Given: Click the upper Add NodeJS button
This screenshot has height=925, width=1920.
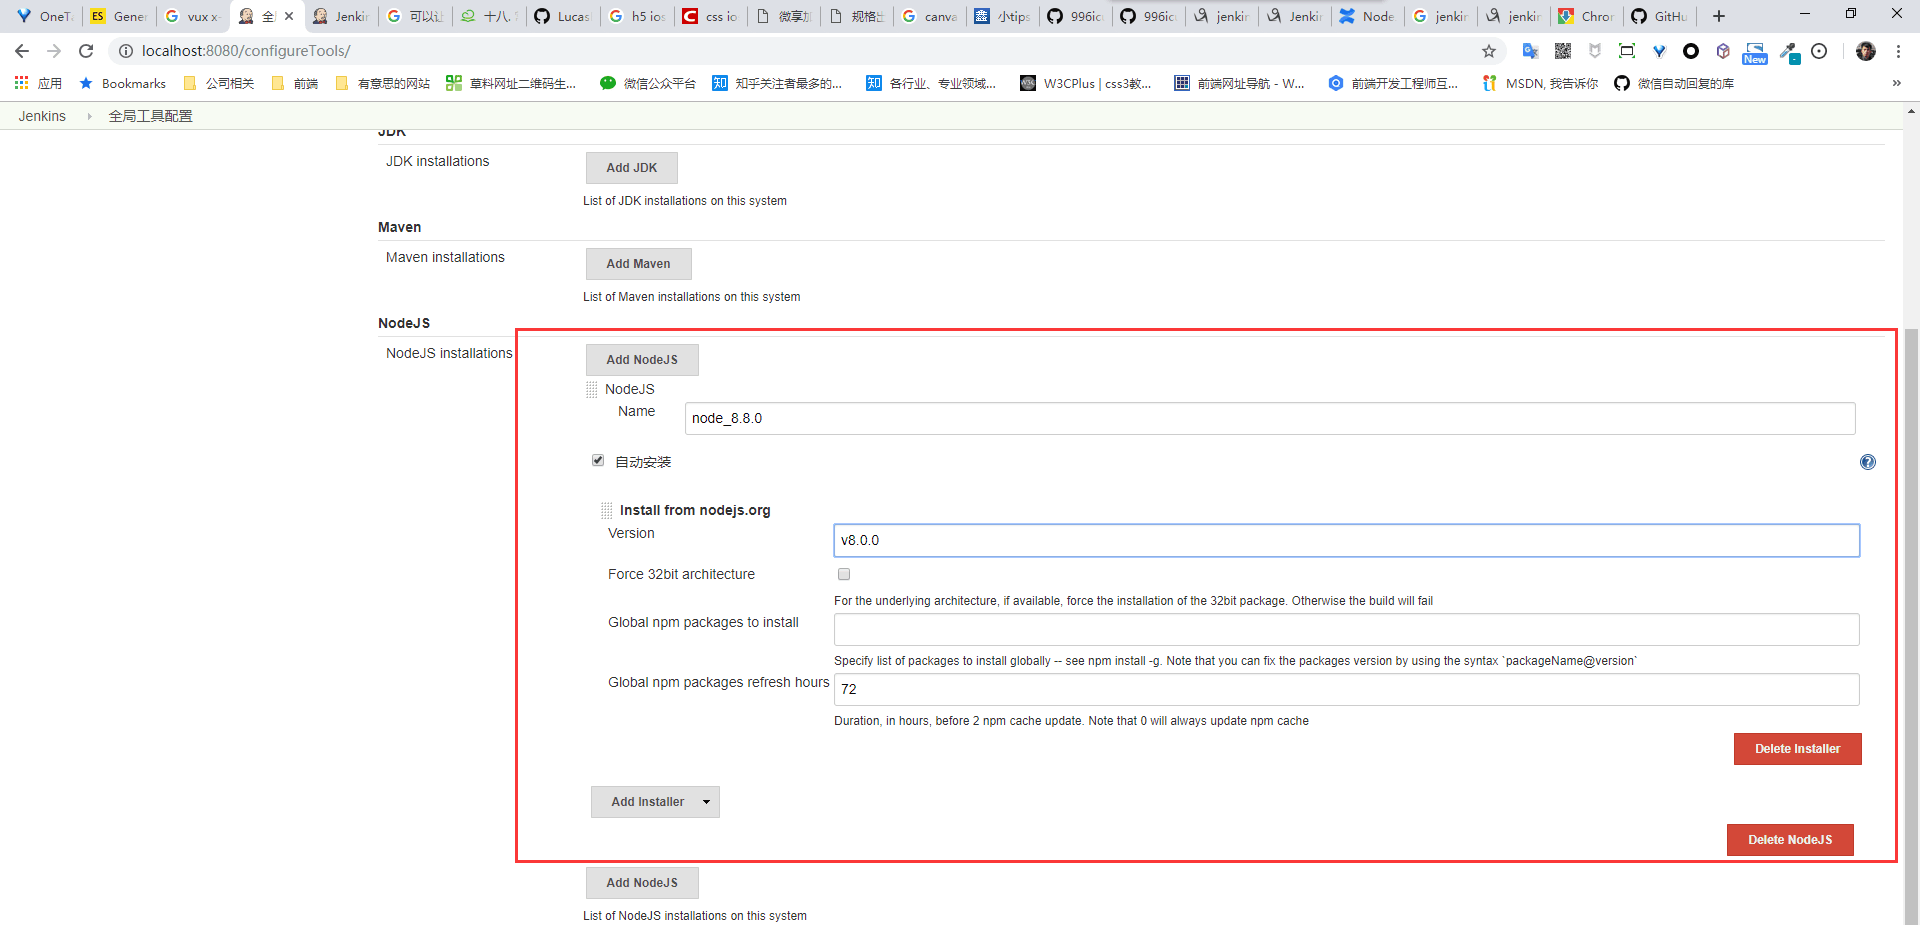Looking at the screenshot, I should pos(642,360).
